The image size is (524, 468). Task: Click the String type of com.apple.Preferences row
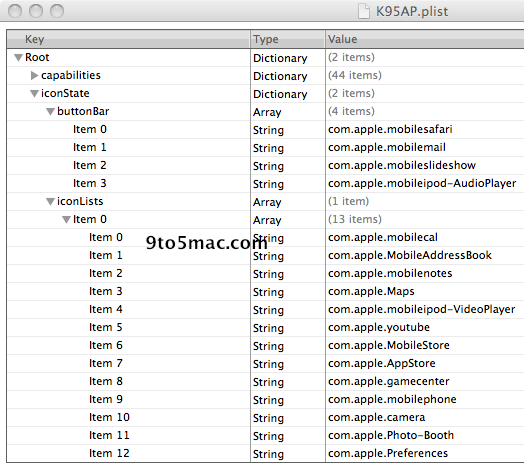[268, 454]
